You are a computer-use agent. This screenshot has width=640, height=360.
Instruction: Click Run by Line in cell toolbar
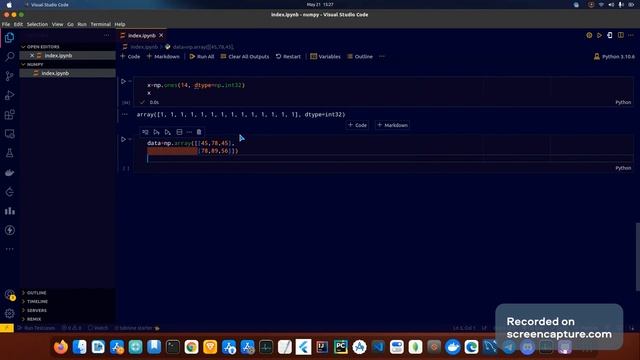pyautogui.click(x=145, y=132)
